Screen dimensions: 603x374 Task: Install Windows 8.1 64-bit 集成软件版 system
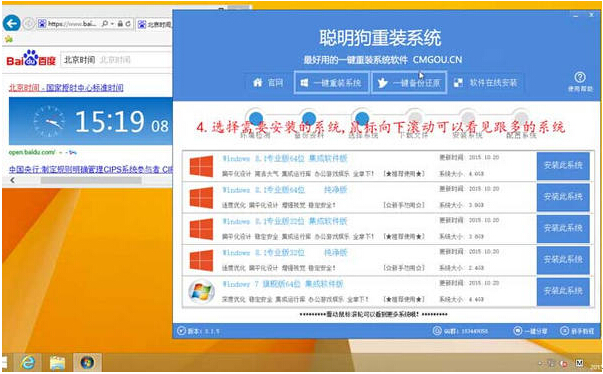point(563,166)
